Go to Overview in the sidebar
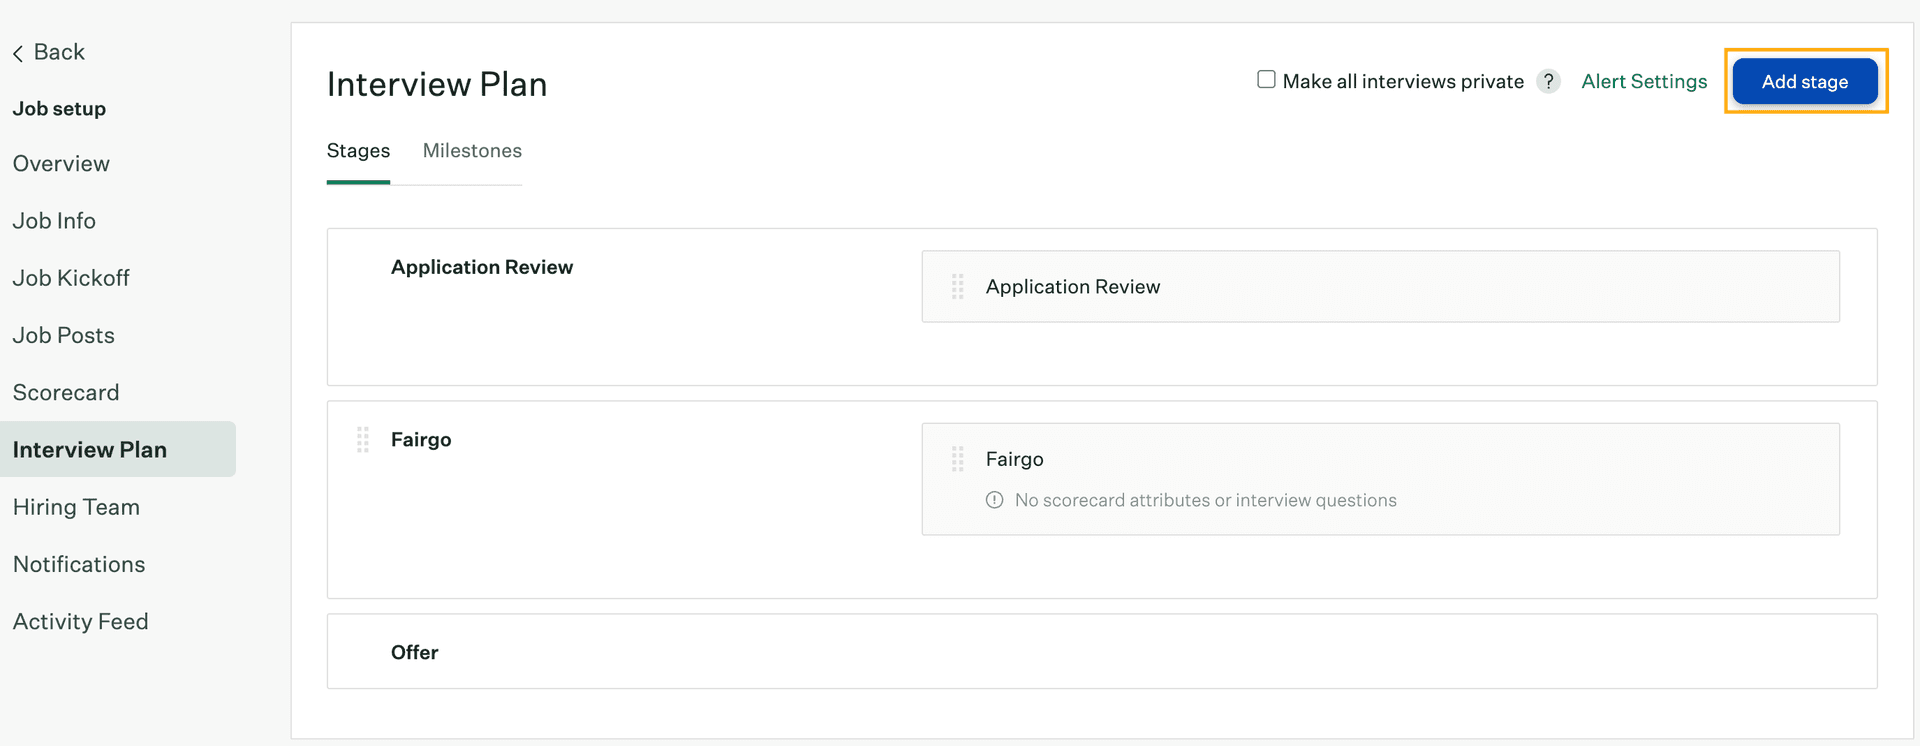This screenshot has width=1920, height=746. [x=61, y=164]
